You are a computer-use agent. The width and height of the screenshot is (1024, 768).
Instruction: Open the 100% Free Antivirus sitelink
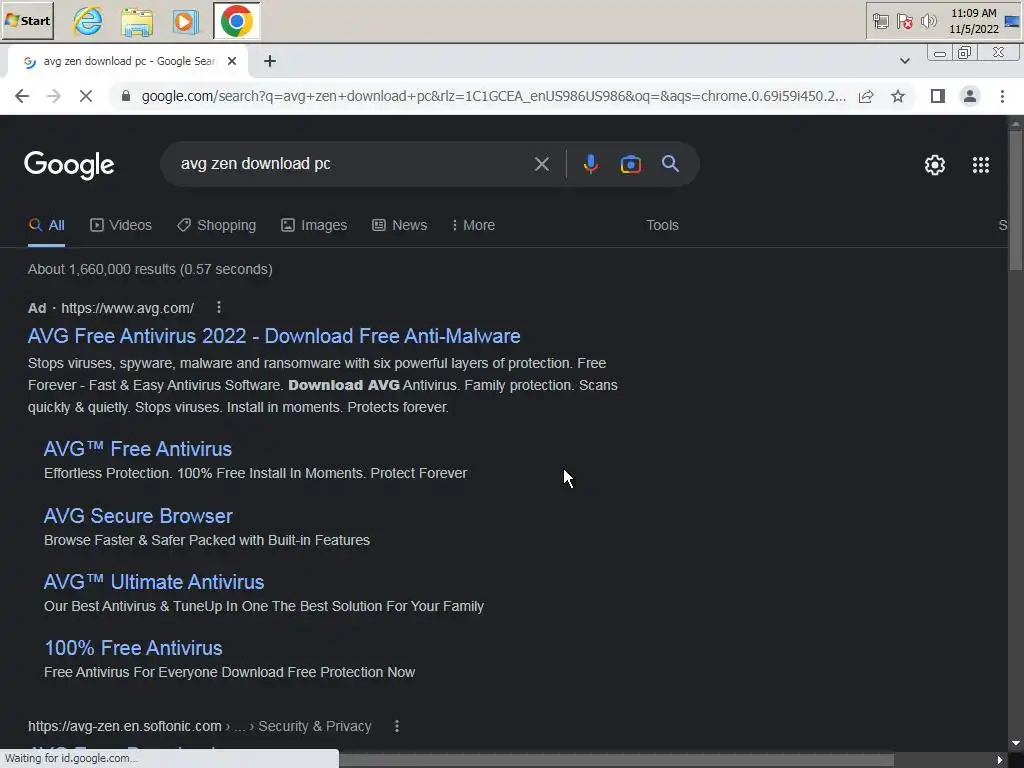[133, 648]
